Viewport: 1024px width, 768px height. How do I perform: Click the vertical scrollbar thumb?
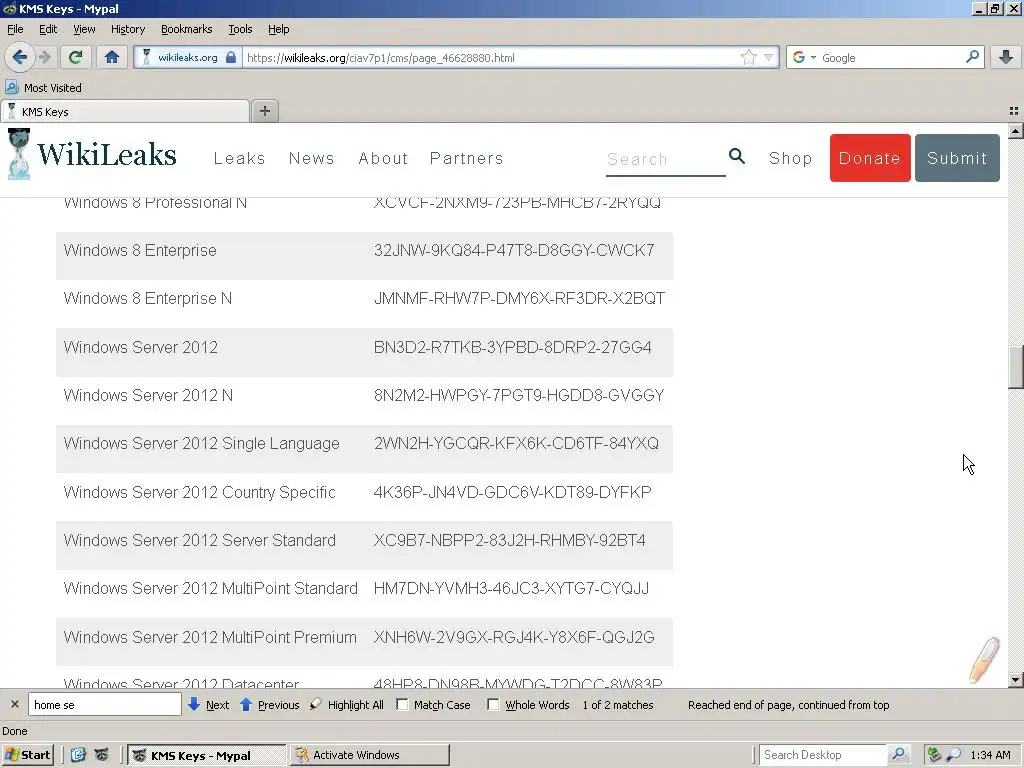pos(1015,367)
